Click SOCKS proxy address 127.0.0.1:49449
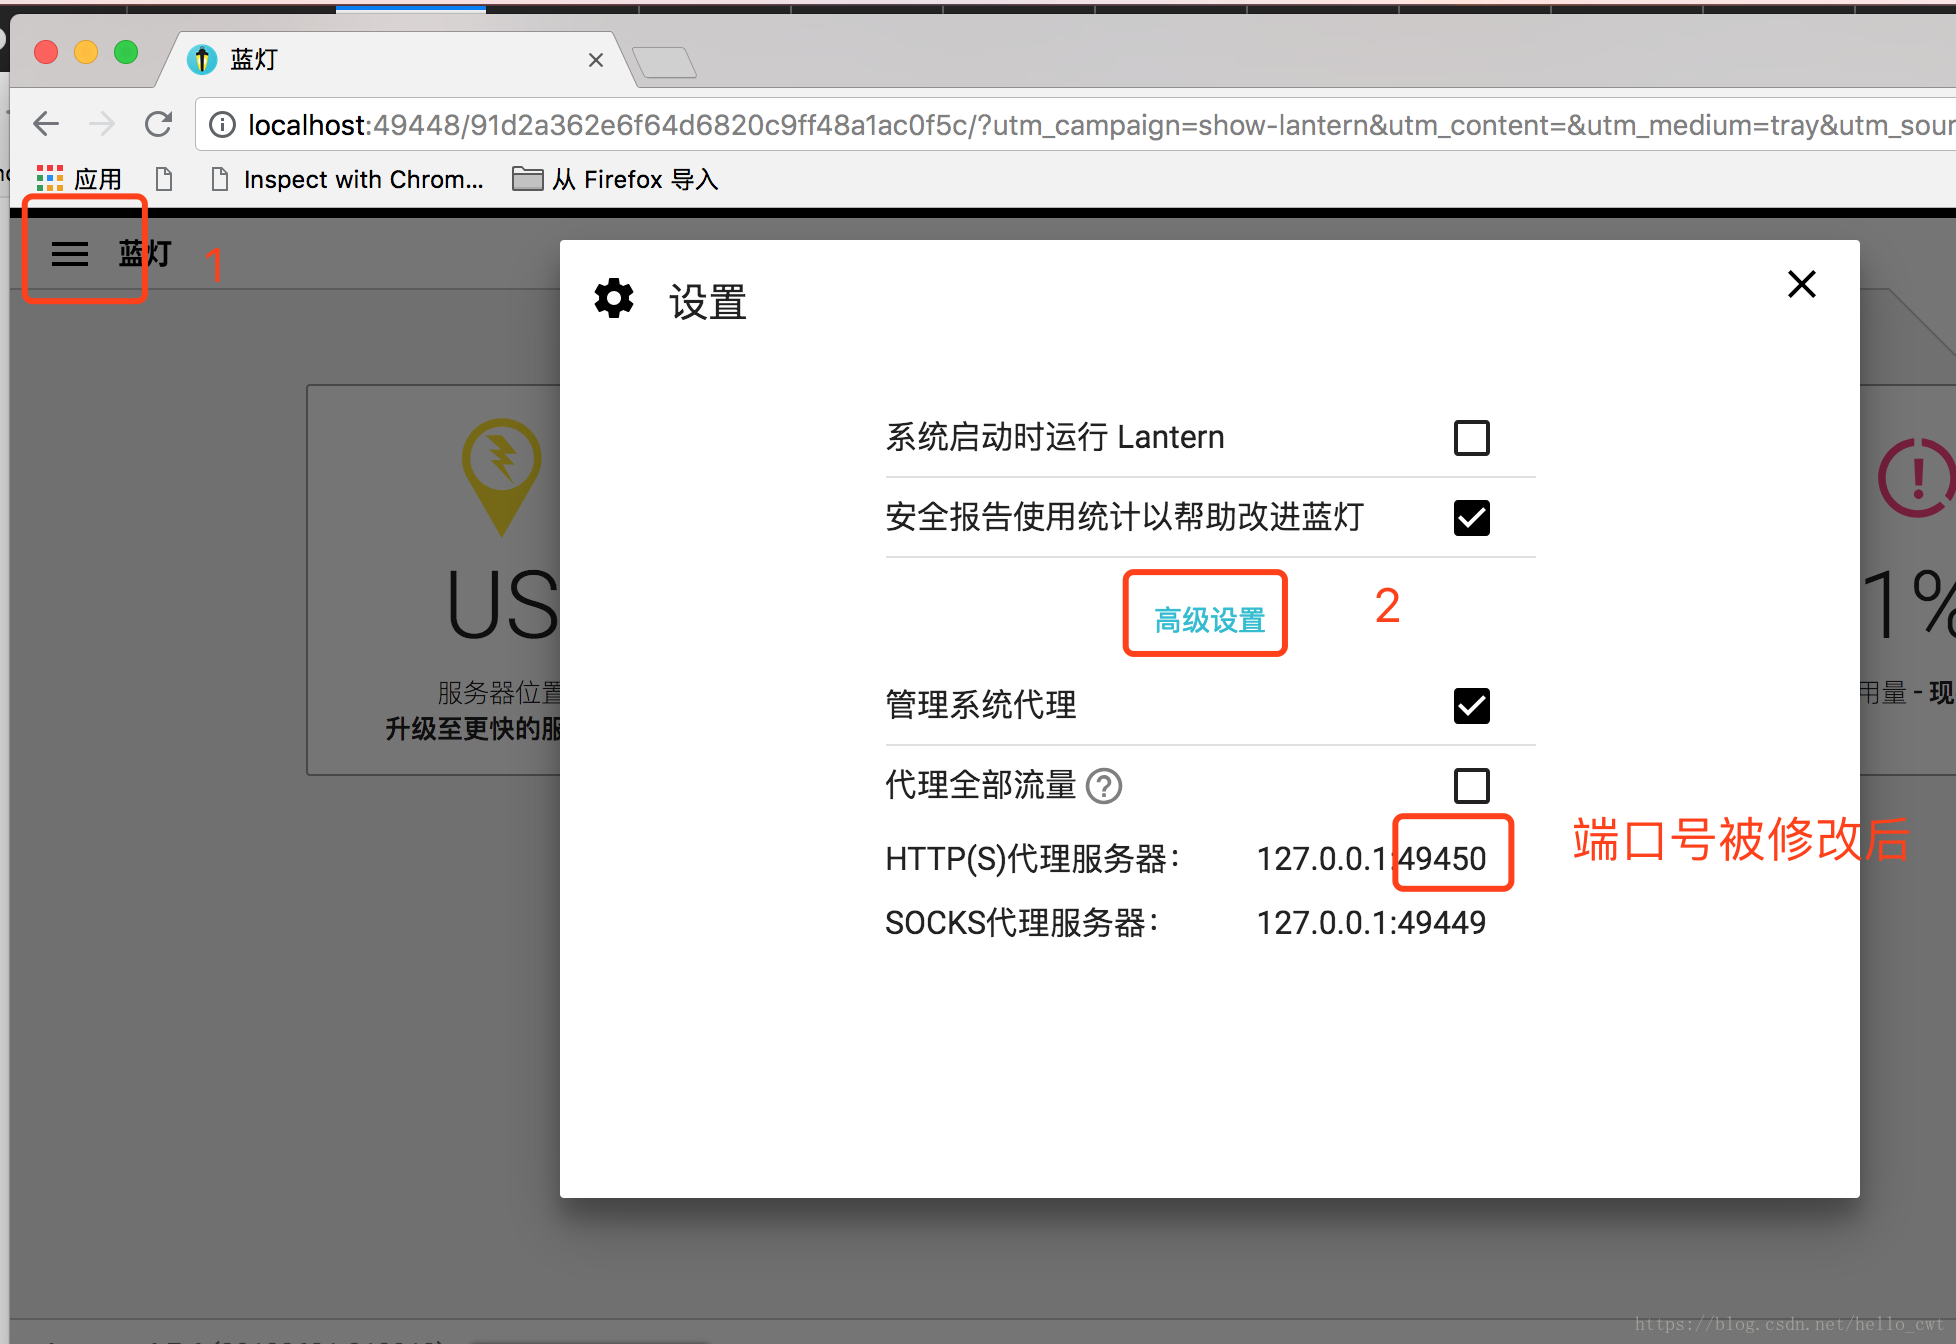The width and height of the screenshot is (1956, 1344). [x=1371, y=923]
